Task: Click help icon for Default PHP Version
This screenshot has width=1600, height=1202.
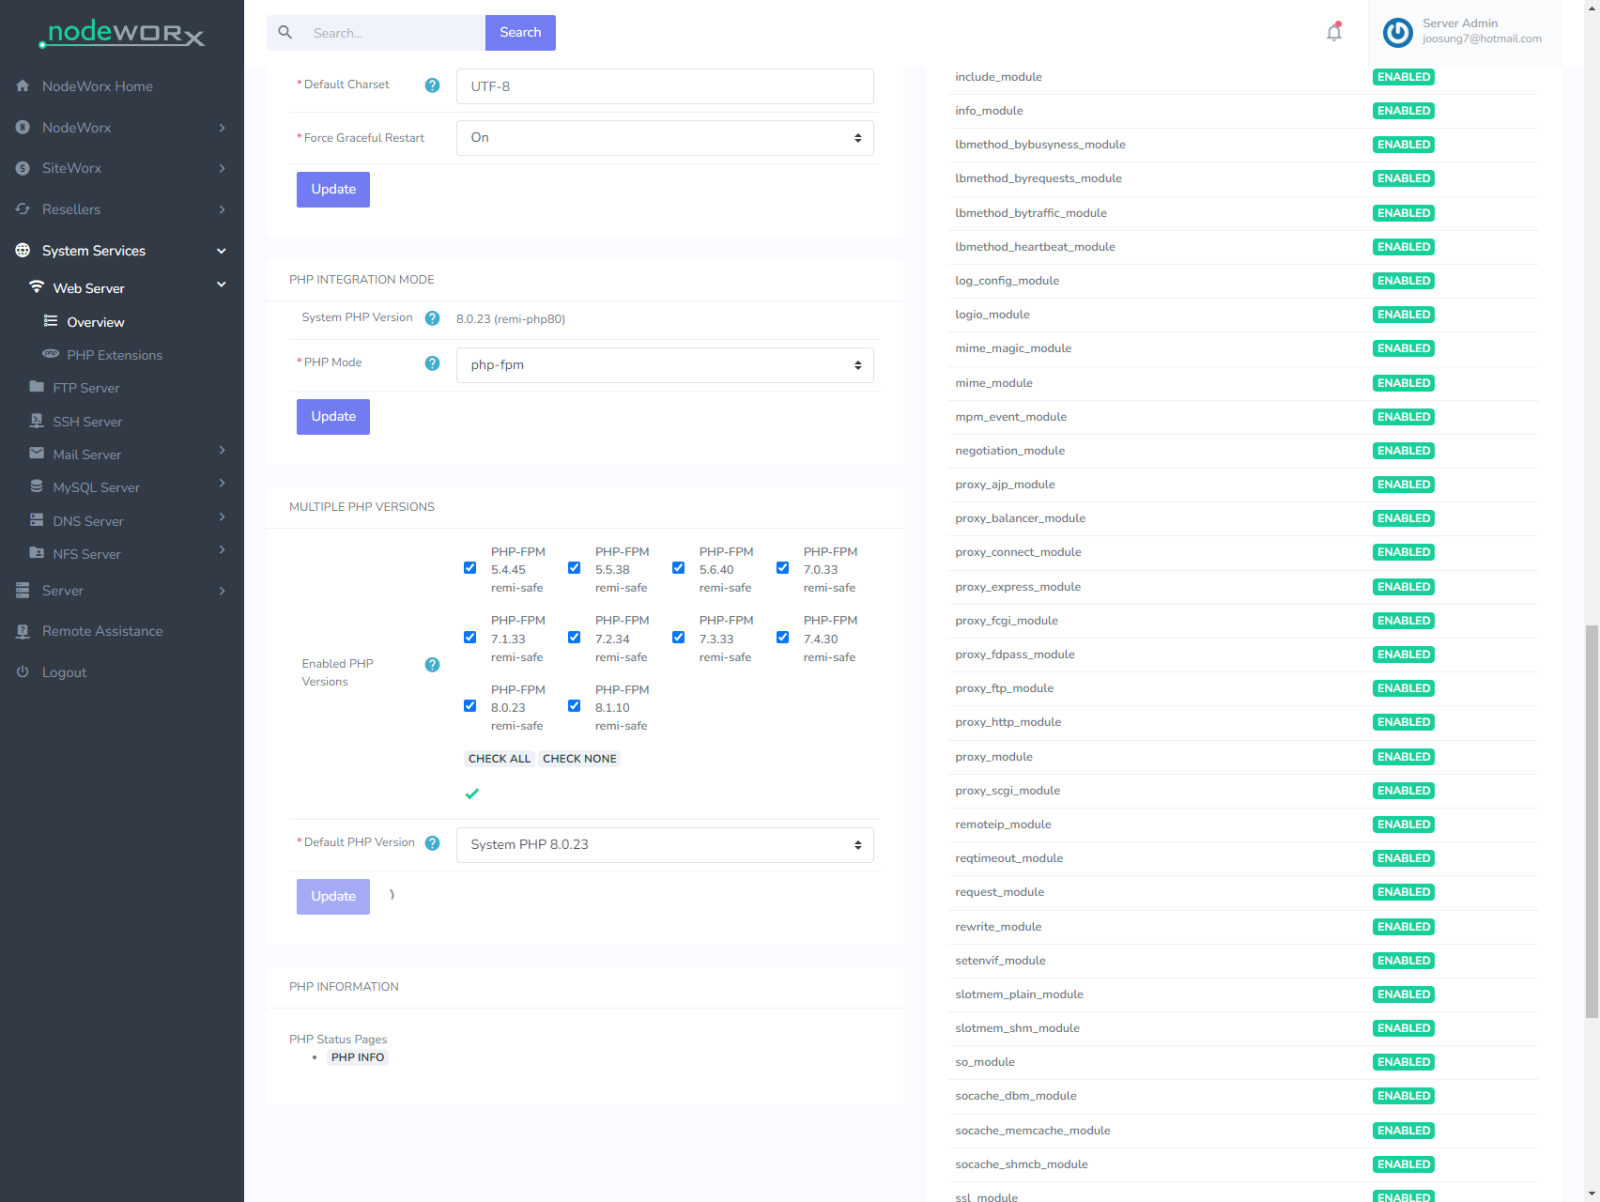Action: [x=432, y=843]
